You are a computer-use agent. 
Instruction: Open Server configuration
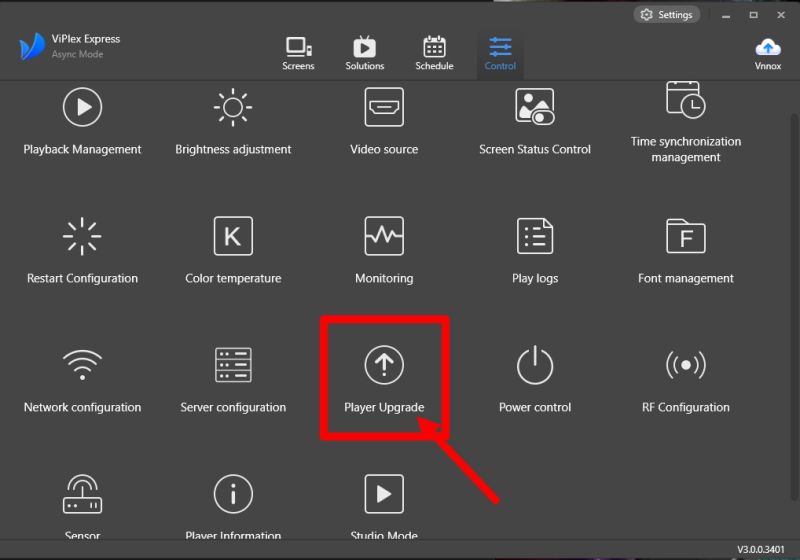point(233,366)
